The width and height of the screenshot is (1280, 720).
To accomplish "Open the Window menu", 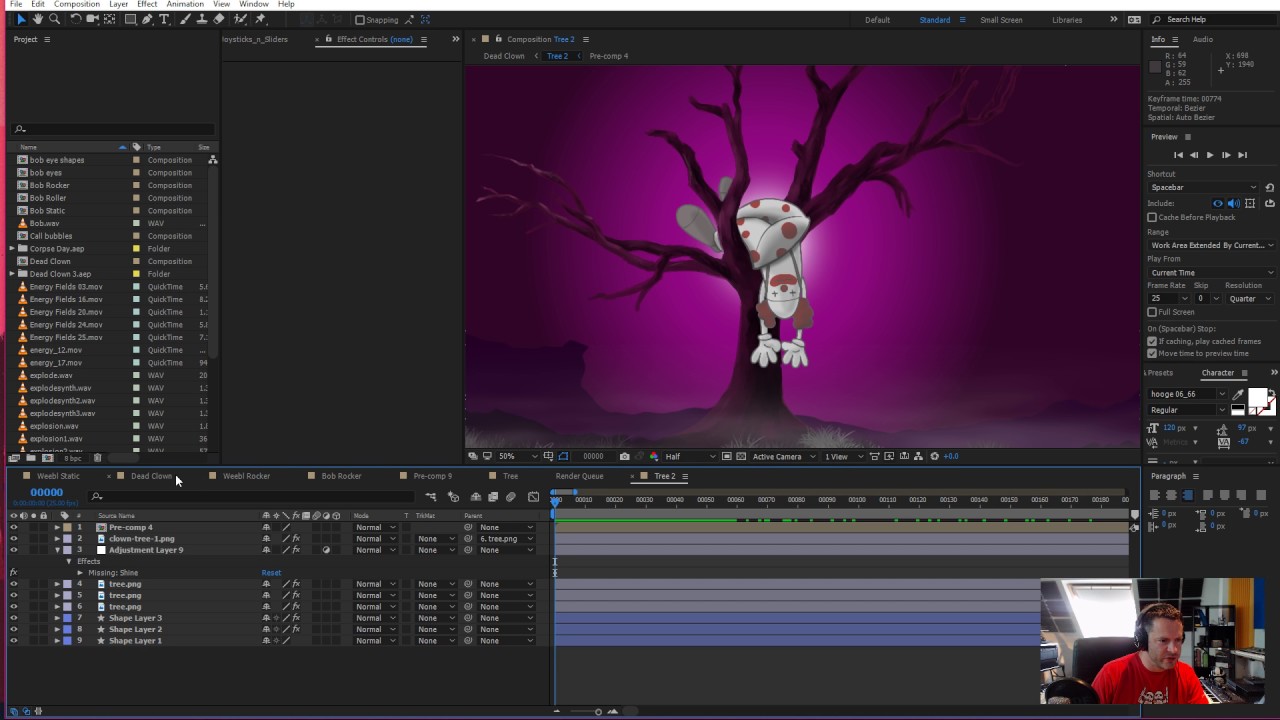I will pyautogui.click(x=254, y=4).
